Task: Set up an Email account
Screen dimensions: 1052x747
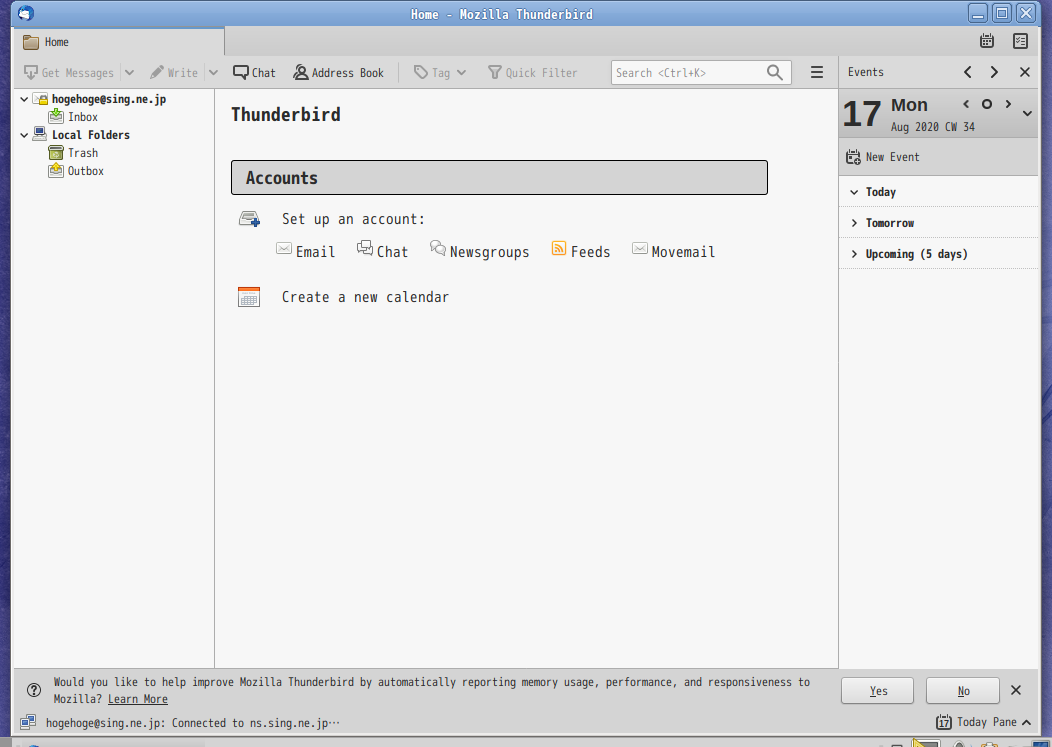Action: point(306,251)
